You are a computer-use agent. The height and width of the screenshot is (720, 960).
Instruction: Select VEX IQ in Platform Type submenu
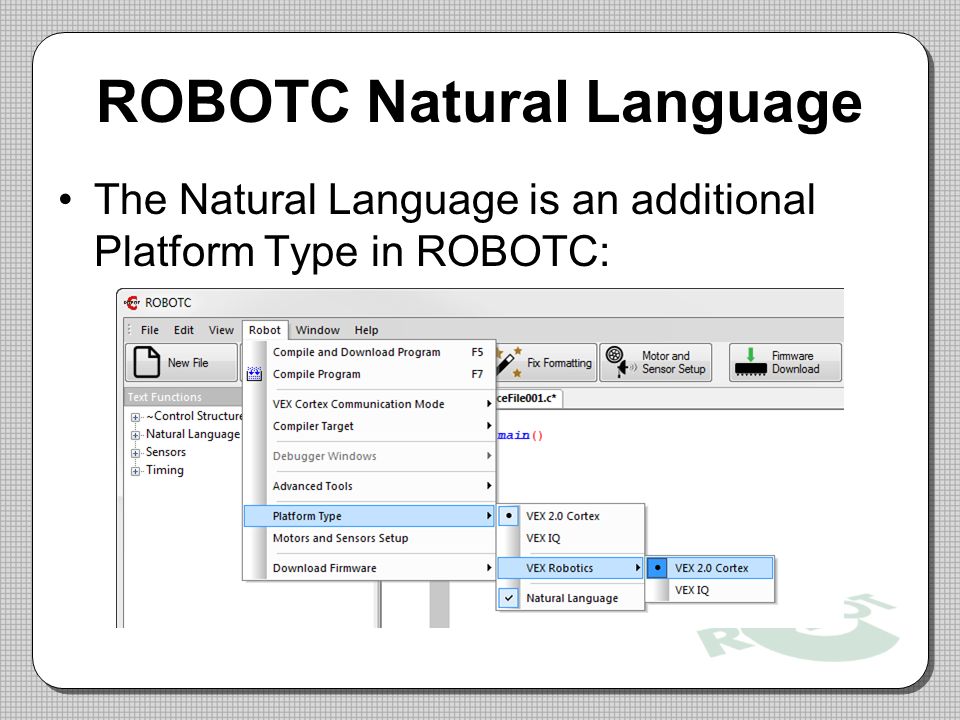pos(571,538)
